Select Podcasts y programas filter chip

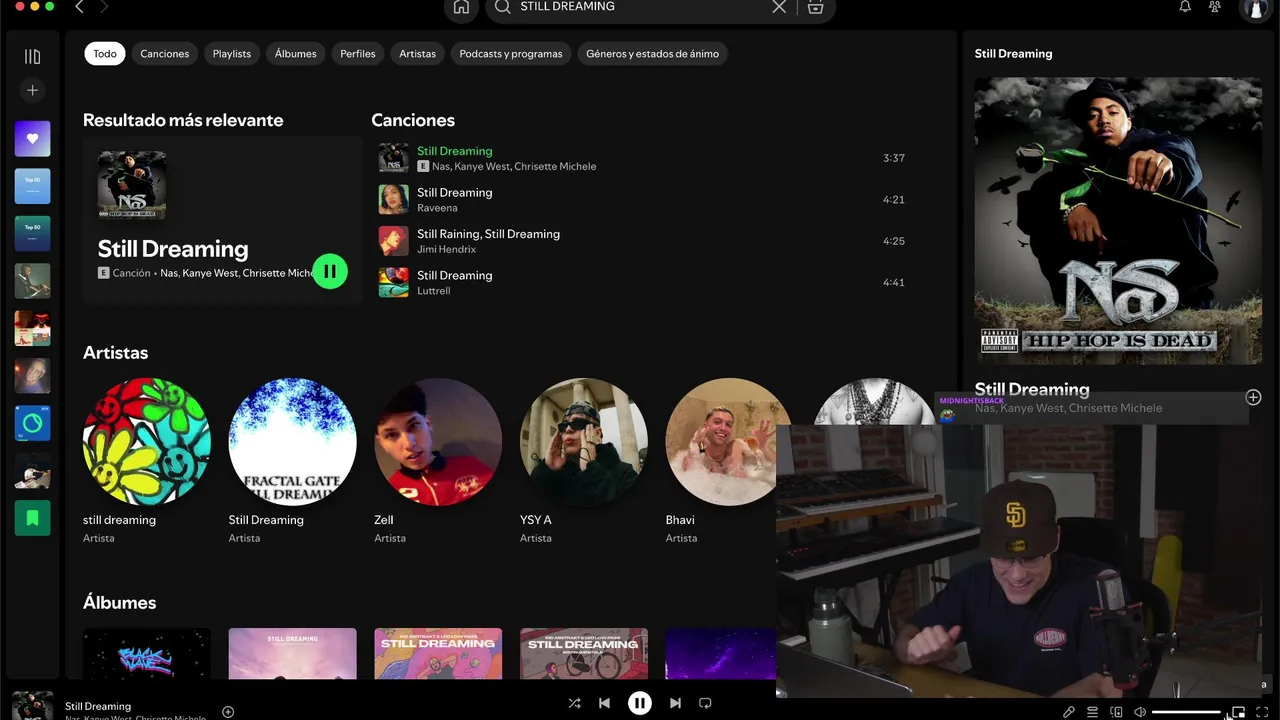click(511, 54)
